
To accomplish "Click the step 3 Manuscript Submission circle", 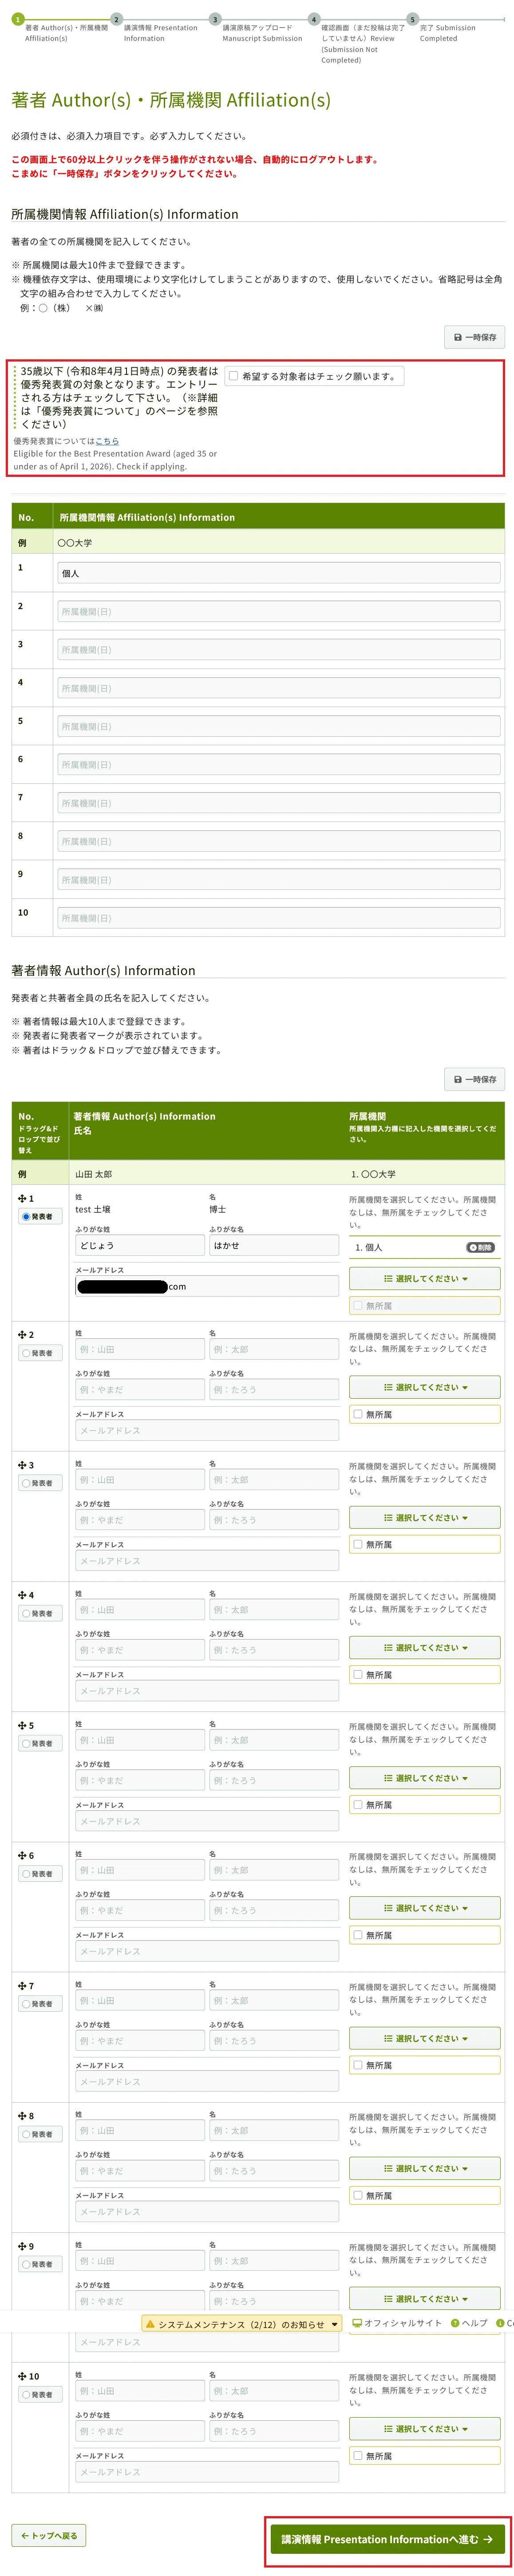I will (x=215, y=19).
